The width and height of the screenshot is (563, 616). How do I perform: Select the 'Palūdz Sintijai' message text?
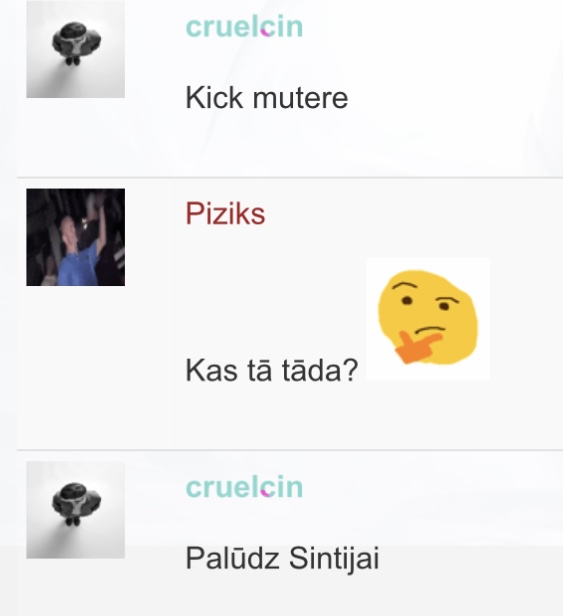282,559
